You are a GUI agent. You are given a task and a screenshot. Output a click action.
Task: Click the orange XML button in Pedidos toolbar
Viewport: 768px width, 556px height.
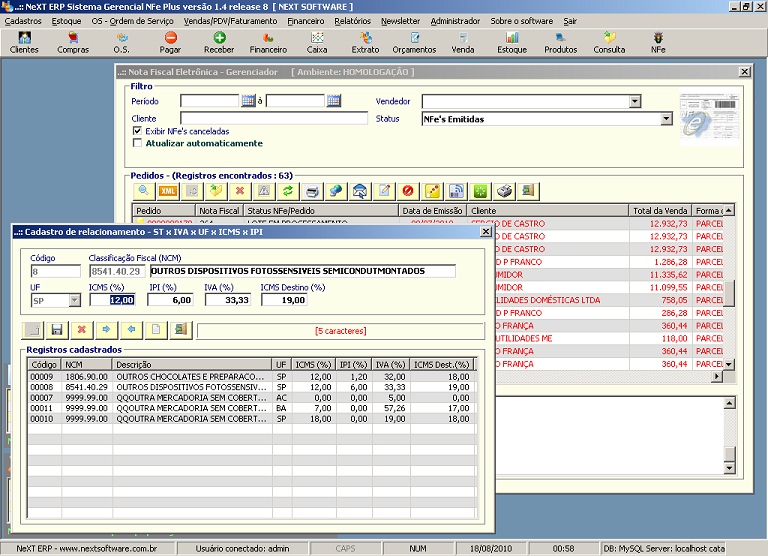click(x=168, y=191)
